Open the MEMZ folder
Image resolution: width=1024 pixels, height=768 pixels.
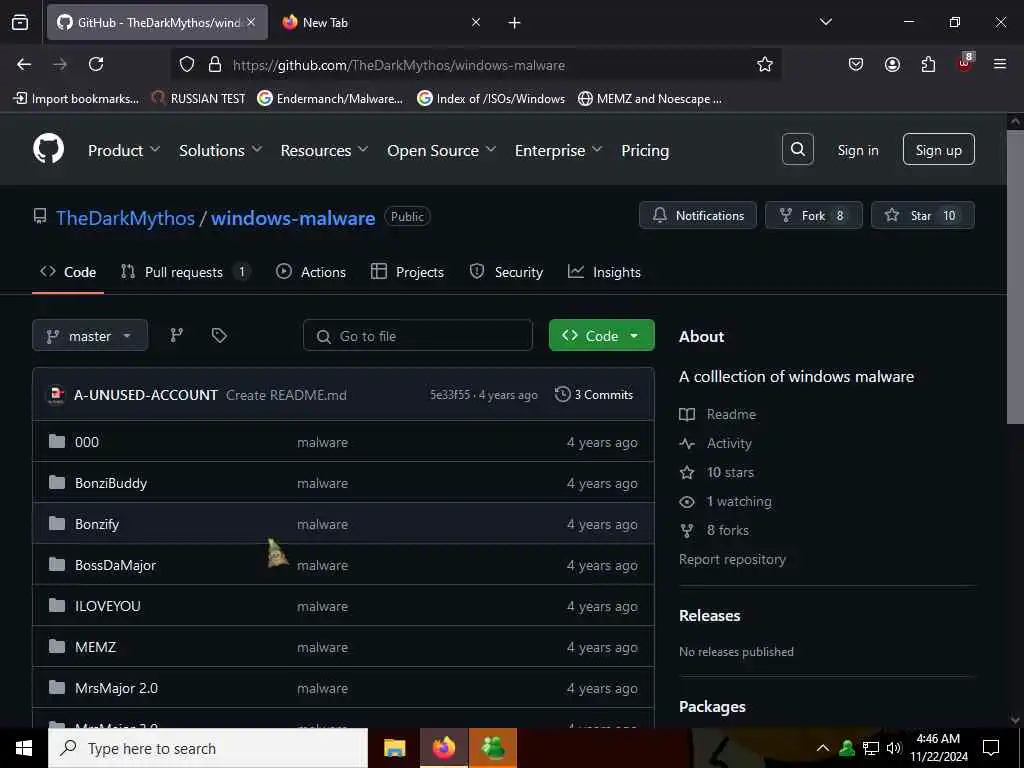(95, 647)
